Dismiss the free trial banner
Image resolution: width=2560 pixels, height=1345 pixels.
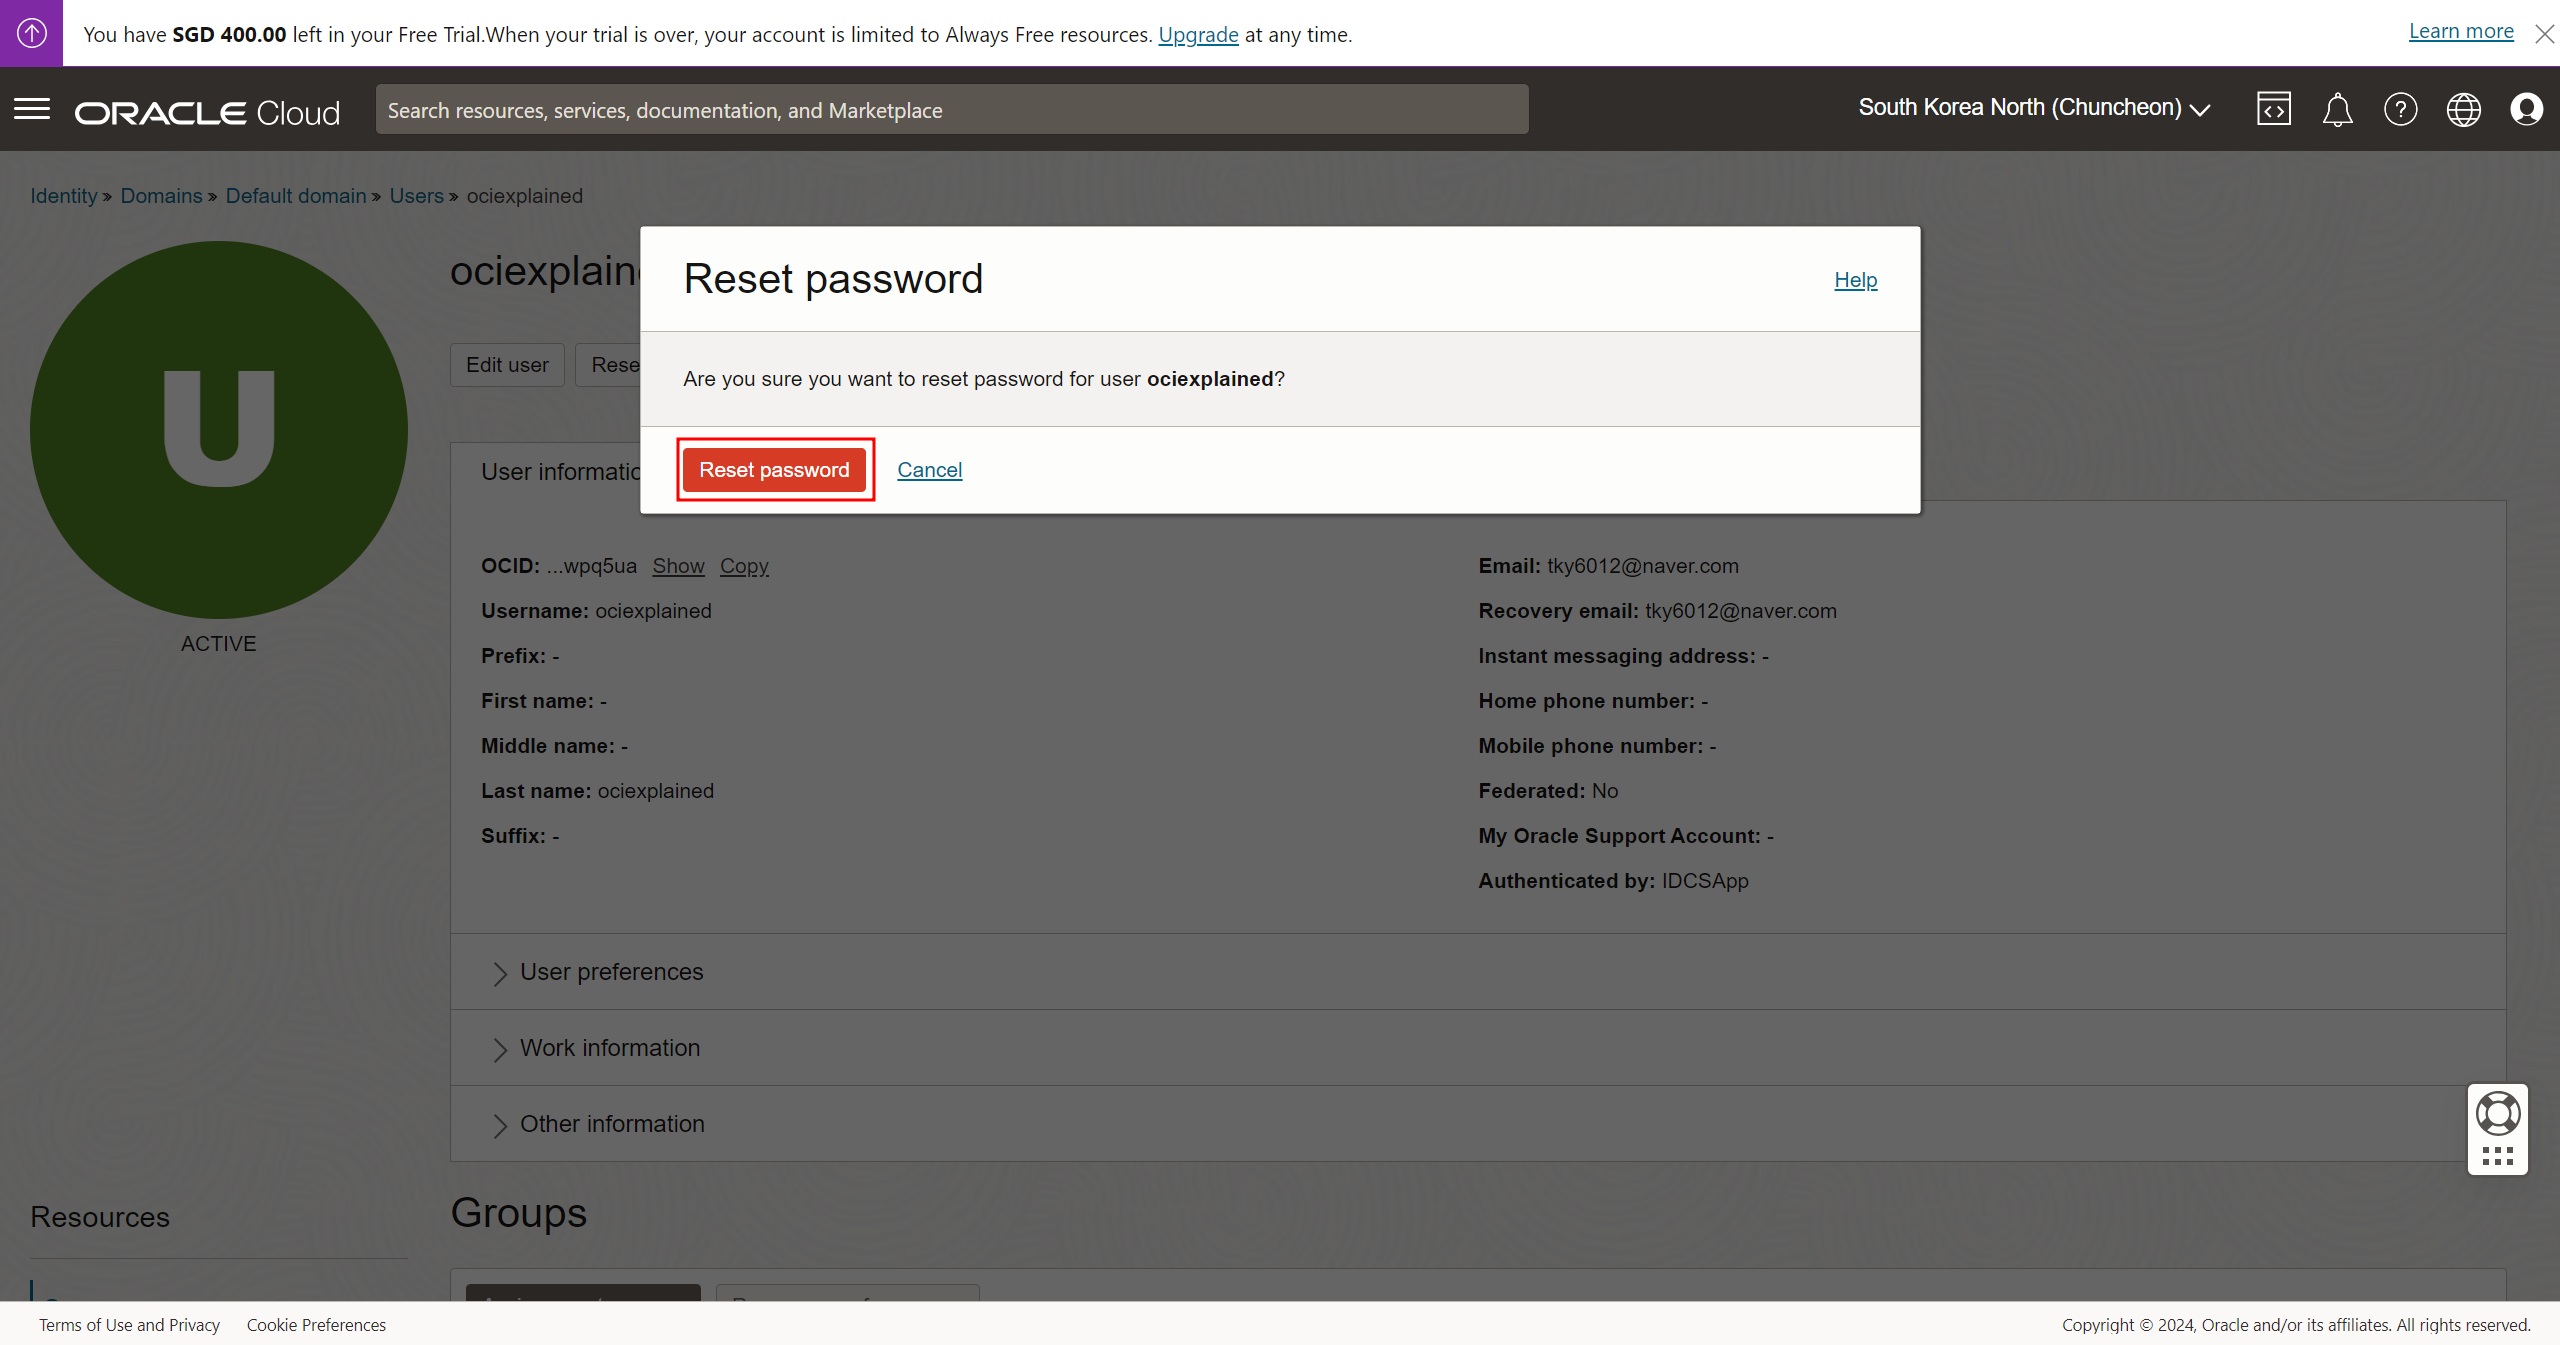click(2544, 34)
